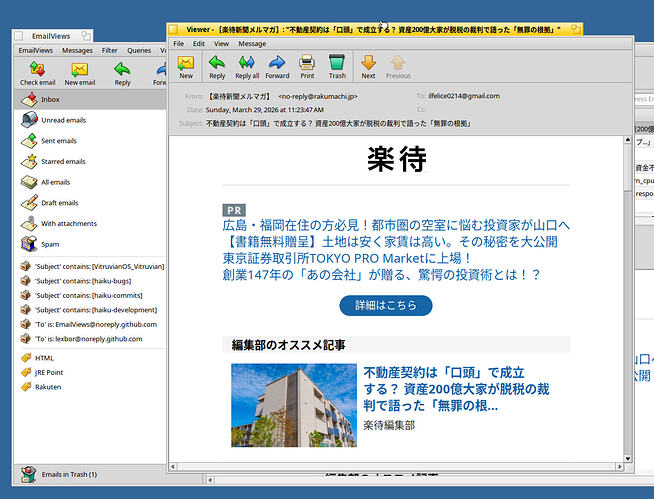Viewport: 654px width, 499px height.
Task: Click vertical scrollbar up arrow in Viewer
Action: [628, 140]
